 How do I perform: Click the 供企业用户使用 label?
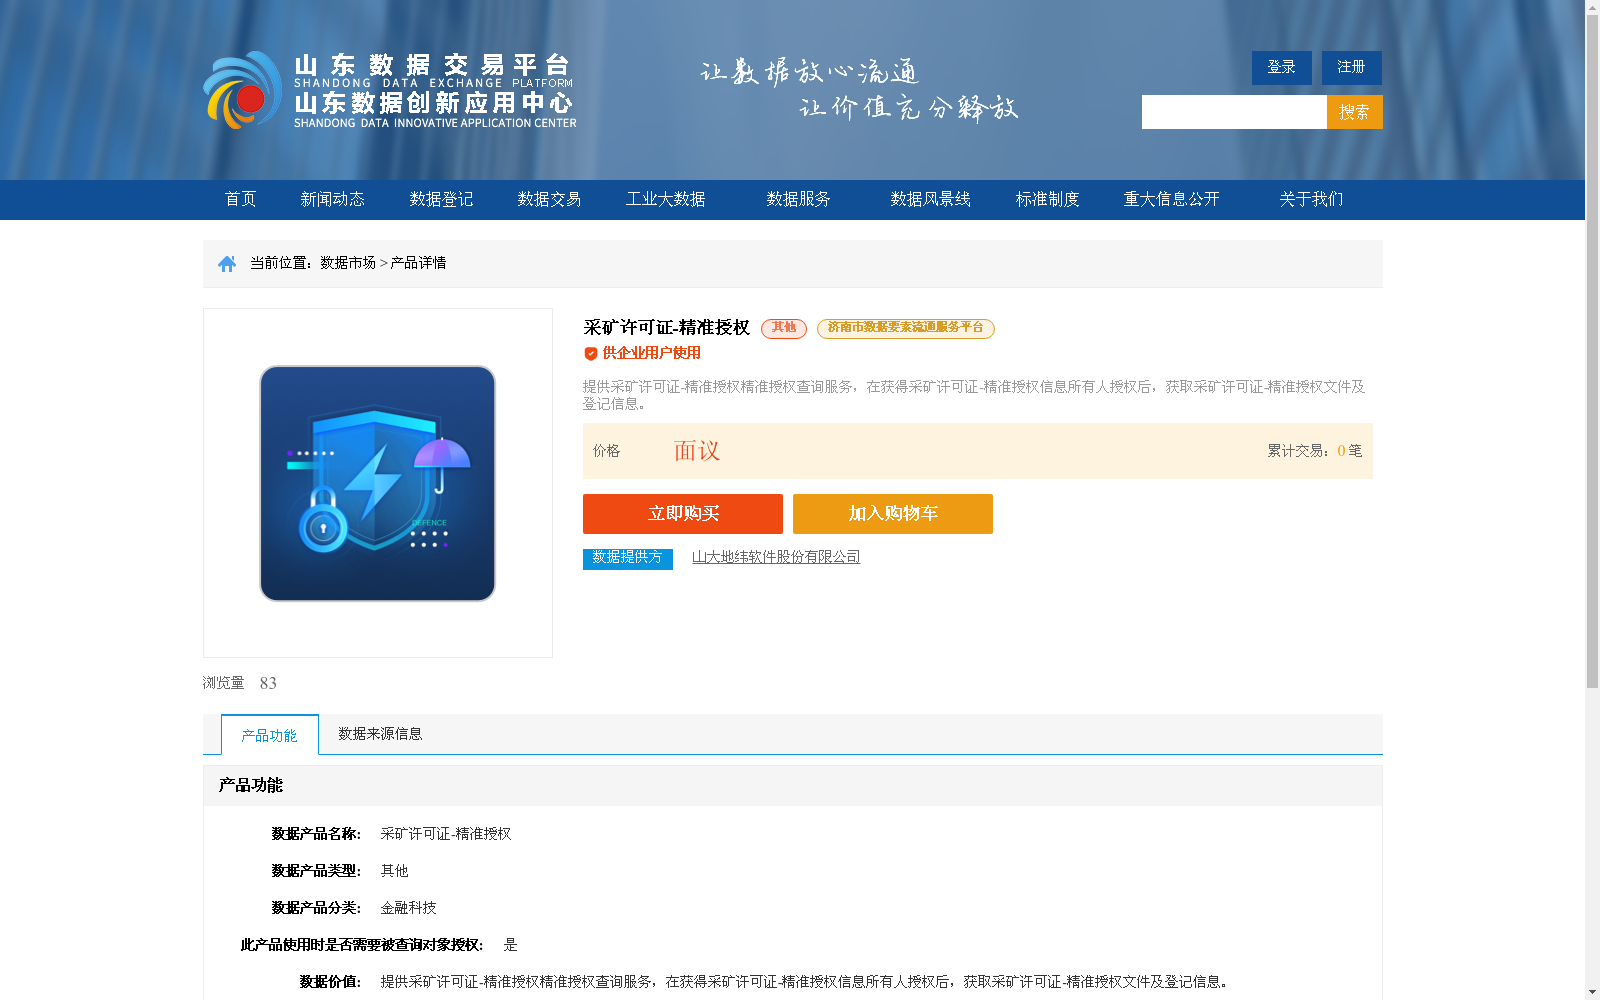point(652,353)
